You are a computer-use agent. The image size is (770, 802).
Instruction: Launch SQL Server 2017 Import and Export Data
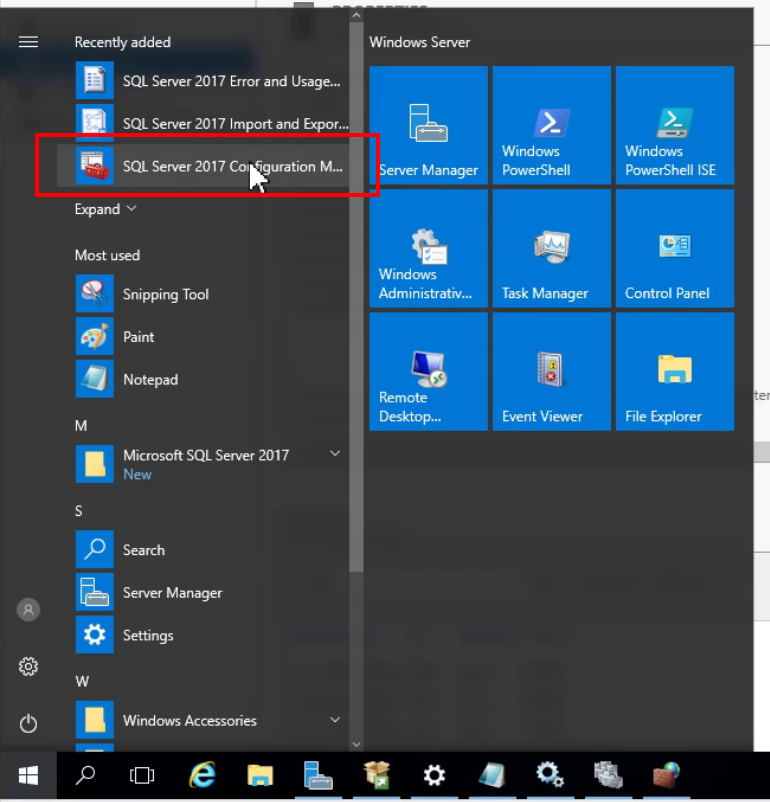(x=203, y=123)
